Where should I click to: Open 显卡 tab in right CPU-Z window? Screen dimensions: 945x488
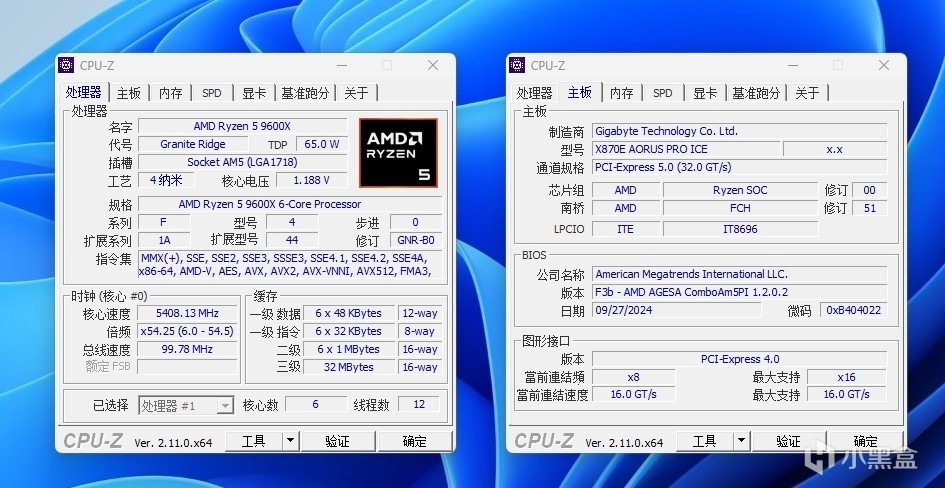pos(705,93)
